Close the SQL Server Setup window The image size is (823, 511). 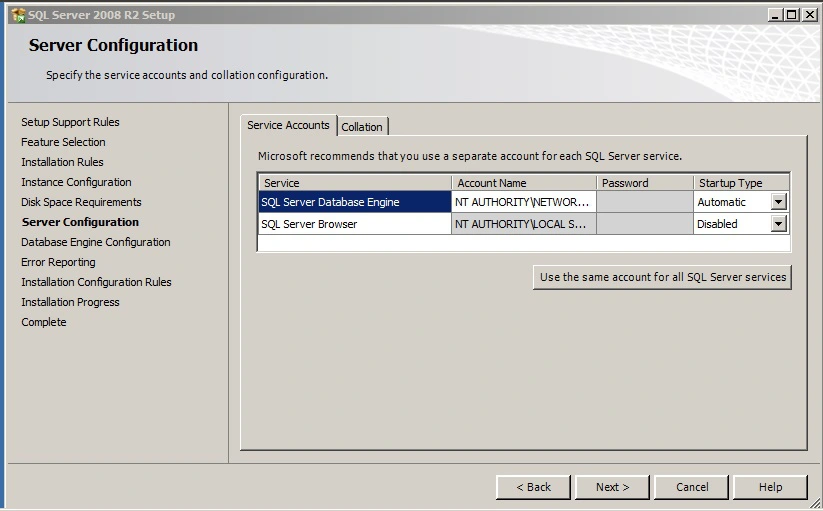808,14
